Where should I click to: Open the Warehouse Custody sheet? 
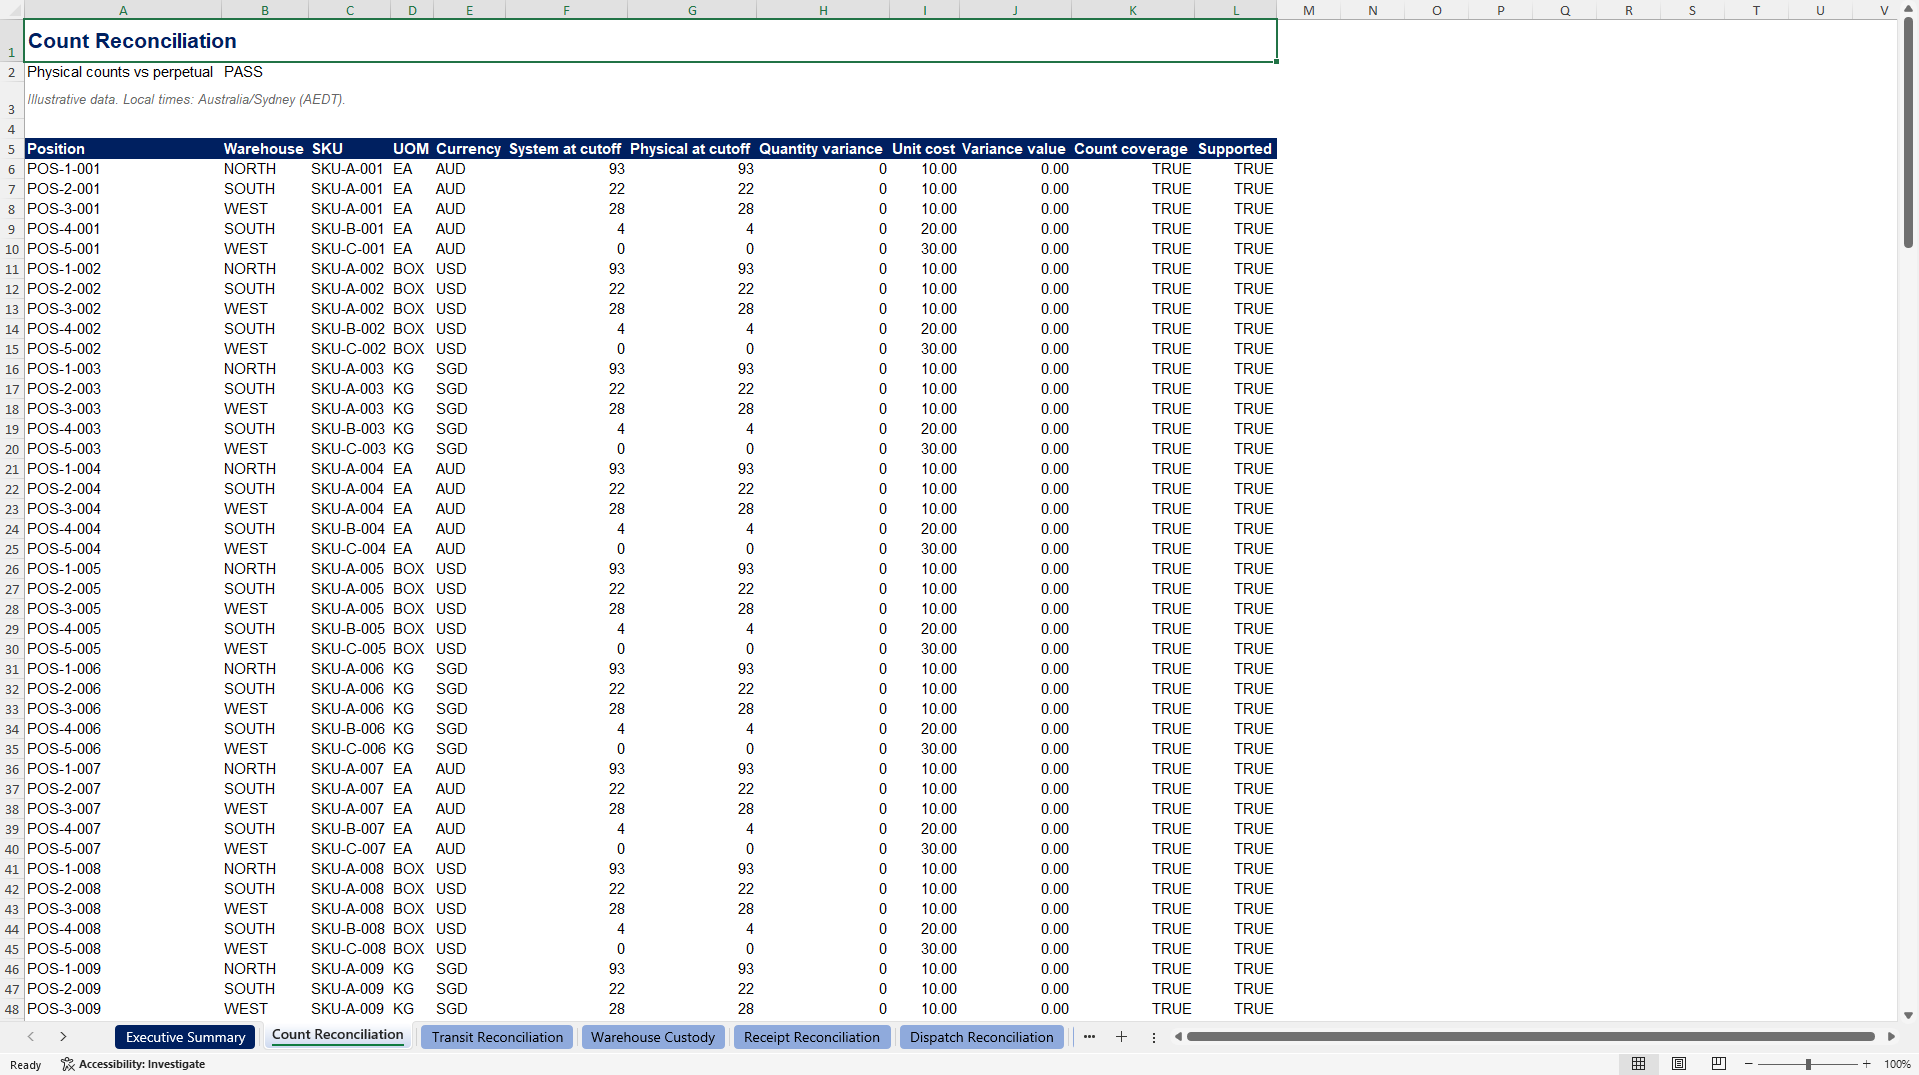click(x=653, y=1037)
